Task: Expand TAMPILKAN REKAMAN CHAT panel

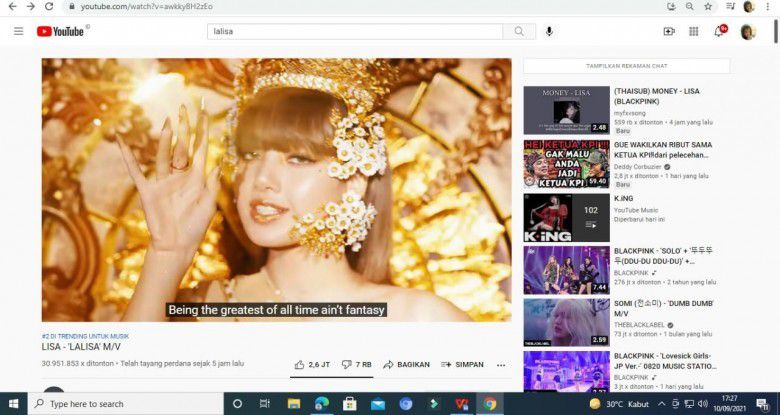Action: (x=626, y=66)
